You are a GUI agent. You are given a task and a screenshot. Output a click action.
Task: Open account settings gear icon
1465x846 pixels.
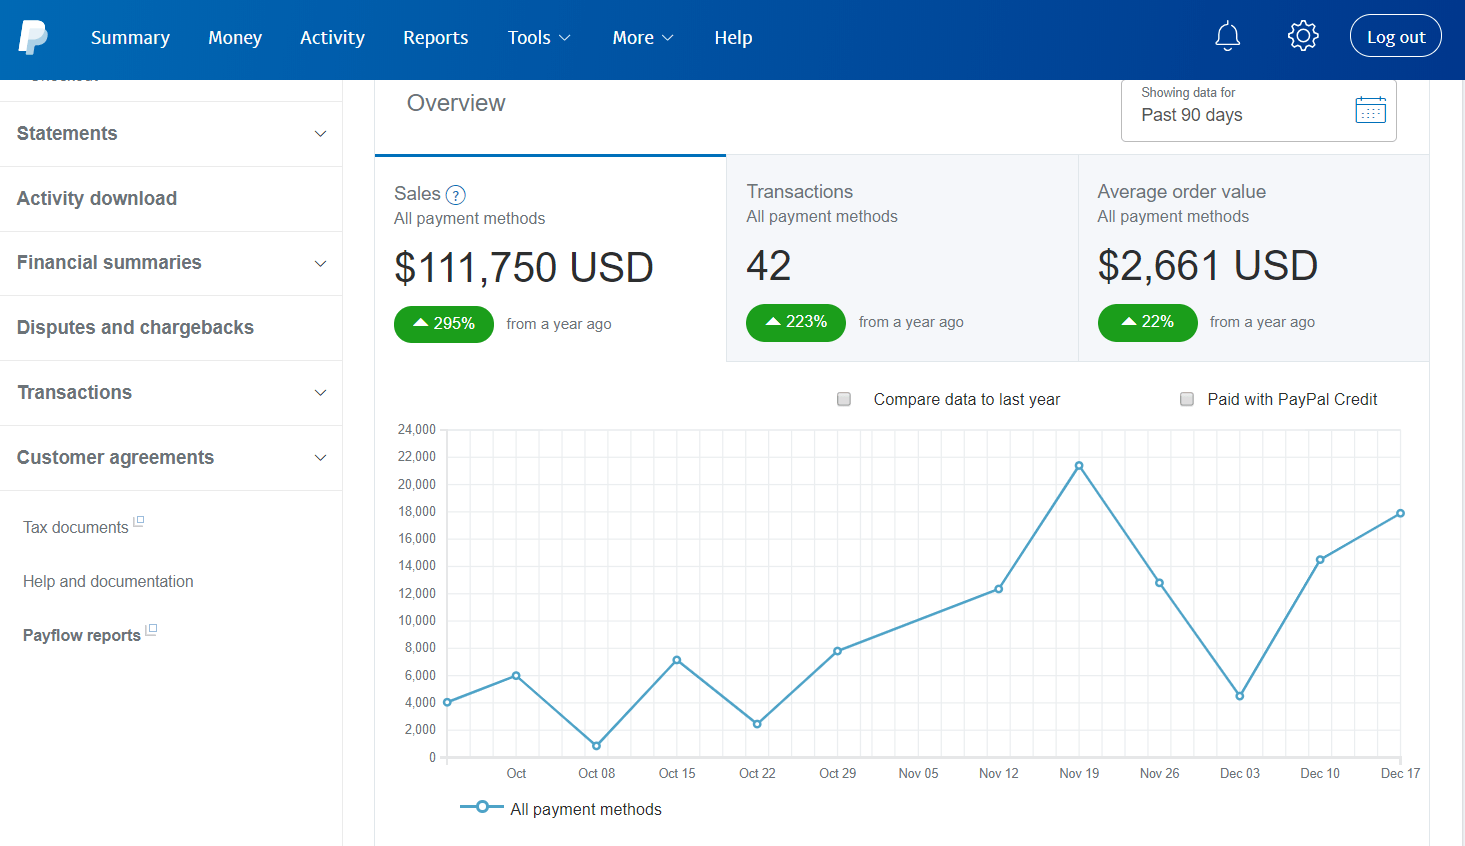point(1303,37)
